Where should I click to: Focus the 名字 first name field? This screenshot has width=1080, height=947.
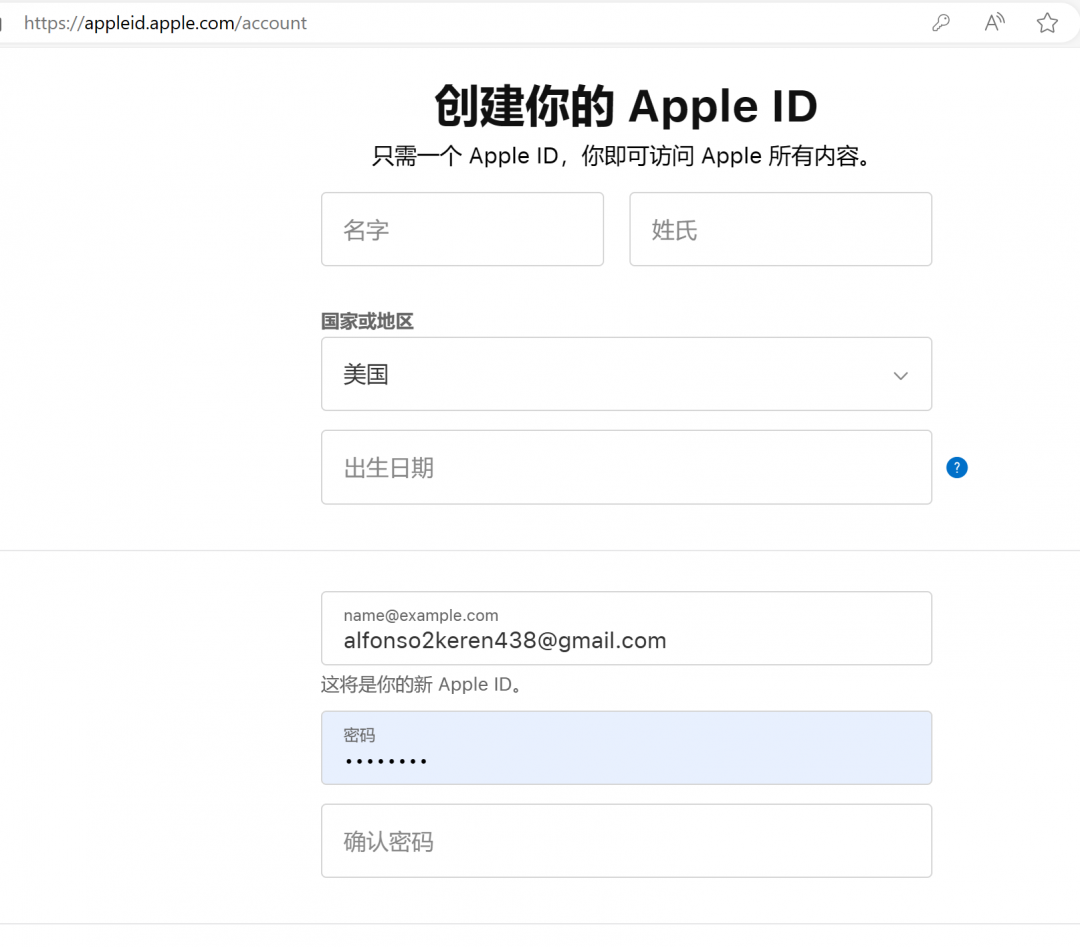click(x=462, y=229)
